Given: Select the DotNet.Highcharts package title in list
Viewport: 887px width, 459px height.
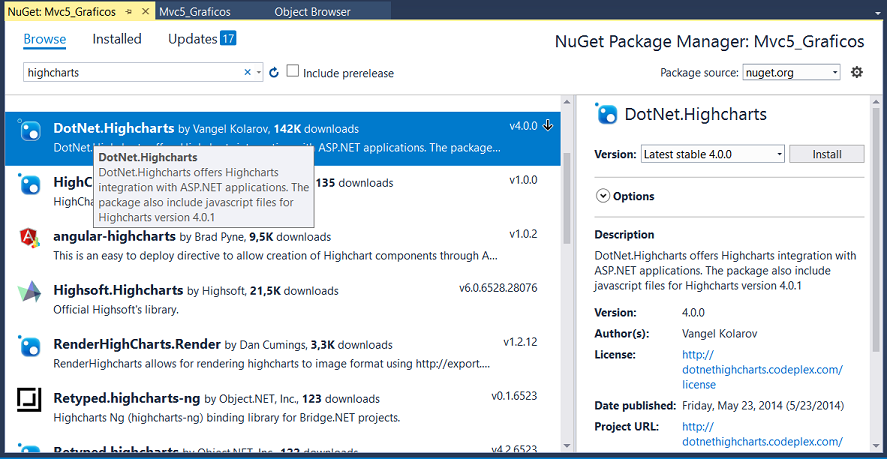Looking at the screenshot, I should tap(114, 128).
